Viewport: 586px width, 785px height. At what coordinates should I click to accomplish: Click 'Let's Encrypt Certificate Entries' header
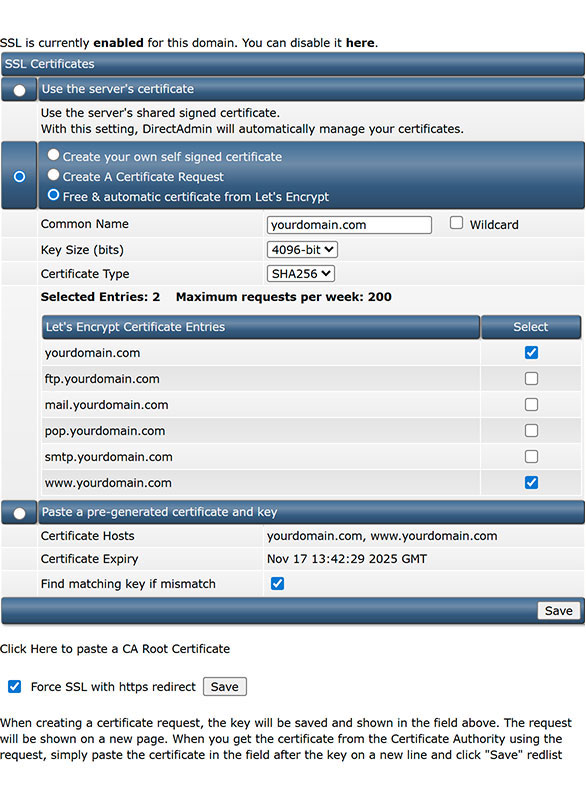261,327
